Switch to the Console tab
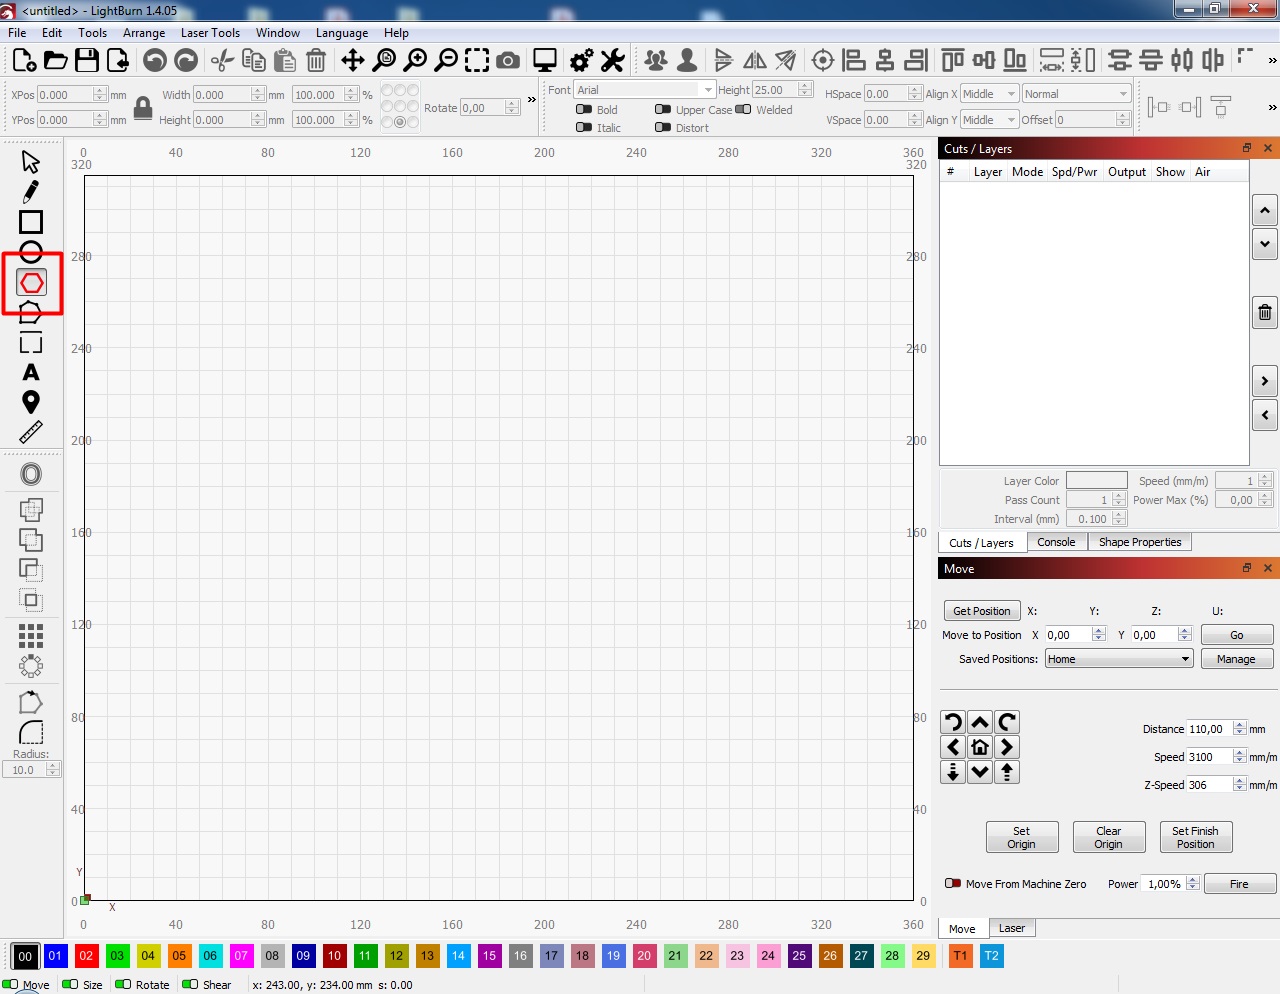This screenshot has height=994, width=1280. pyautogui.click(x=1056, y=542)
